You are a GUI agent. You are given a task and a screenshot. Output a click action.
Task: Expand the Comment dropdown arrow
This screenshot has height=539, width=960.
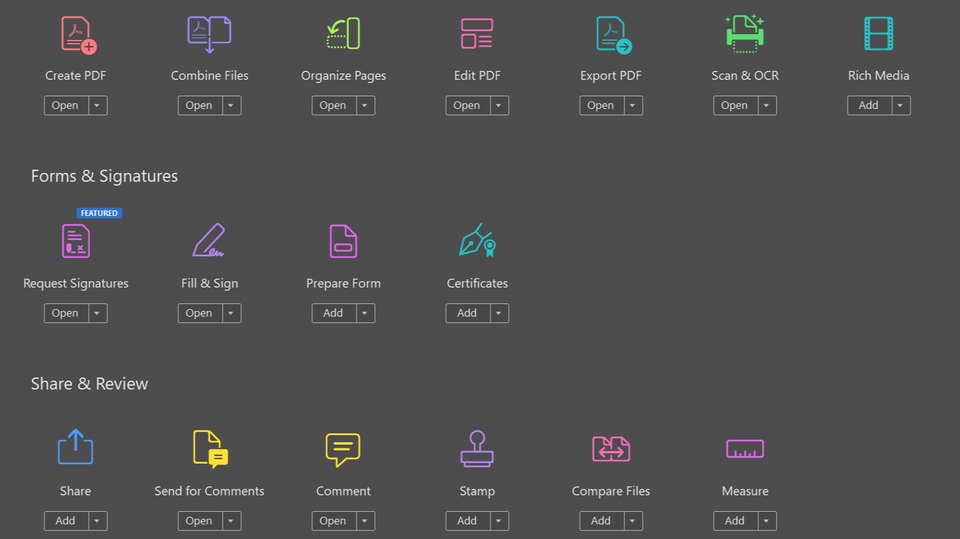[x=365, y=521]
